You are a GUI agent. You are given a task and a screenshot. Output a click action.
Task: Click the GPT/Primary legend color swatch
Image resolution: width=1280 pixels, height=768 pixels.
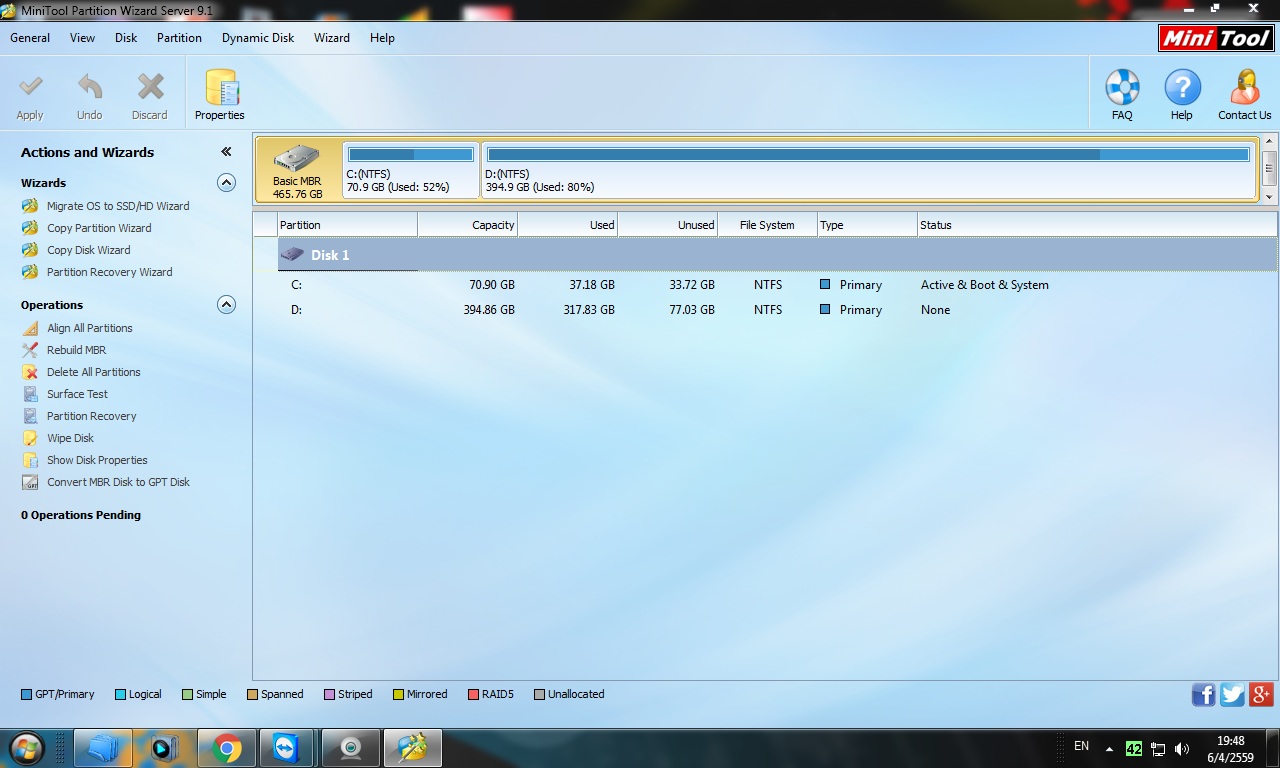[x=27, y=694]
